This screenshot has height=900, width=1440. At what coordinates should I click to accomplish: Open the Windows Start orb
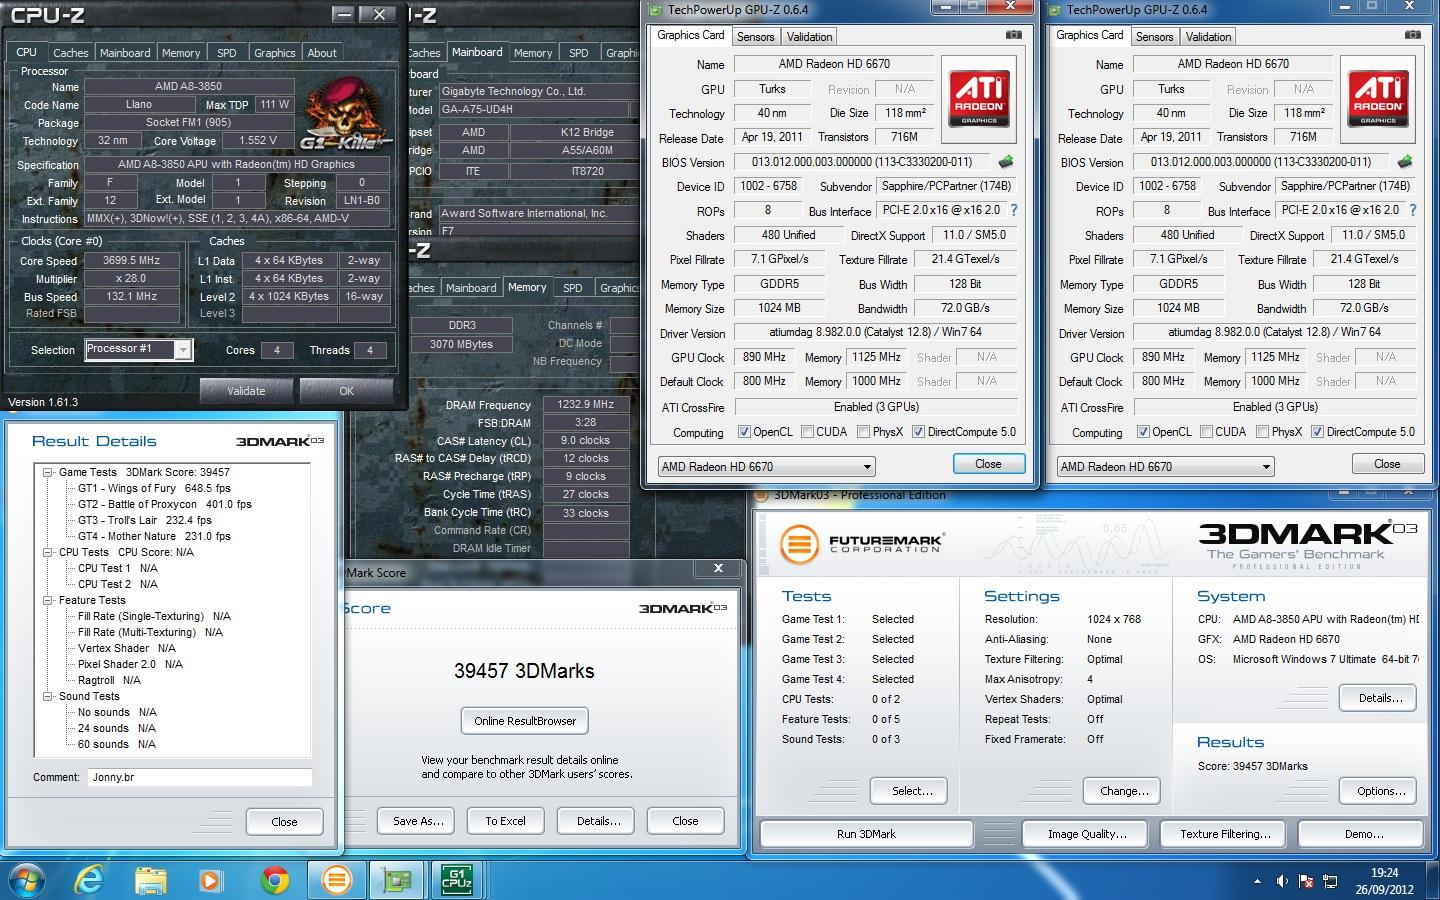coord(26,880)
